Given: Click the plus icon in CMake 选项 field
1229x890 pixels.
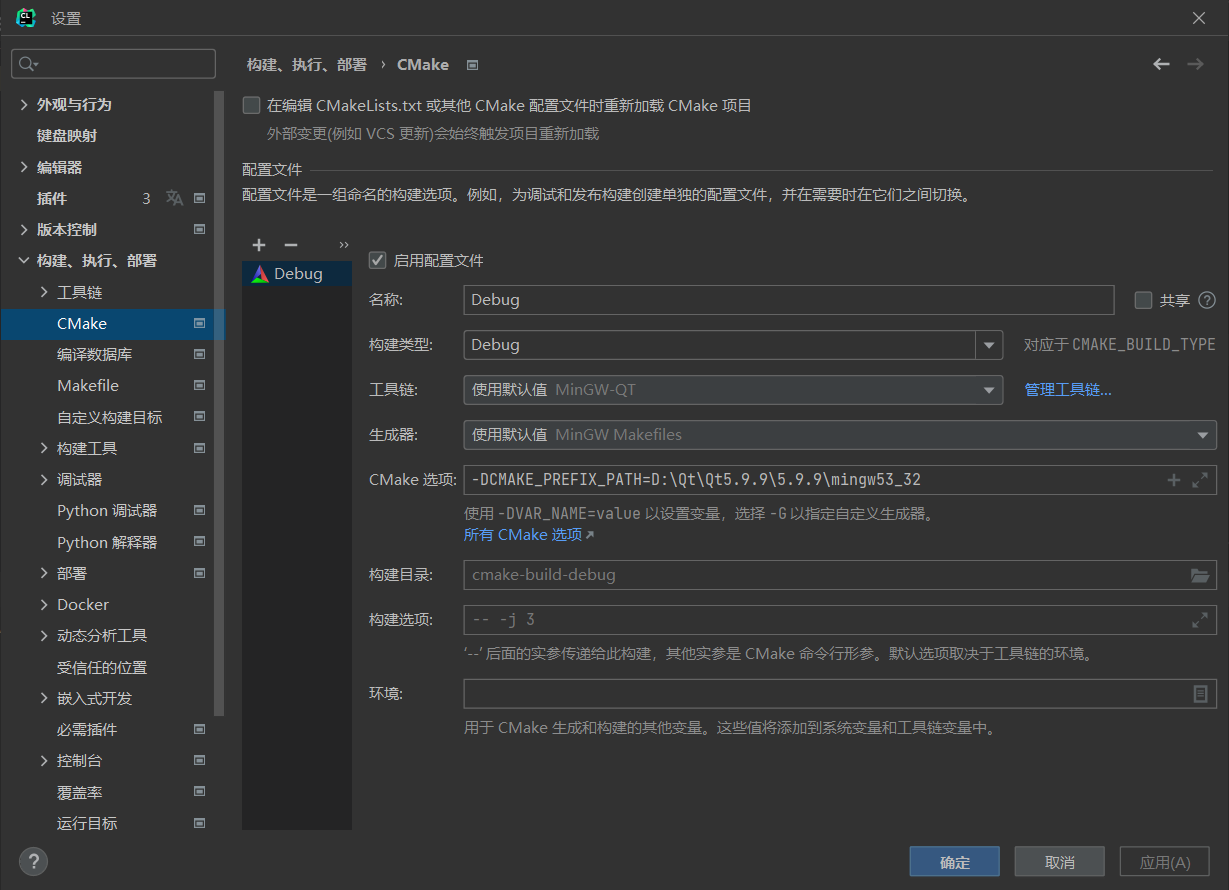Looking at the screenshot, I should pos(1174,480).
